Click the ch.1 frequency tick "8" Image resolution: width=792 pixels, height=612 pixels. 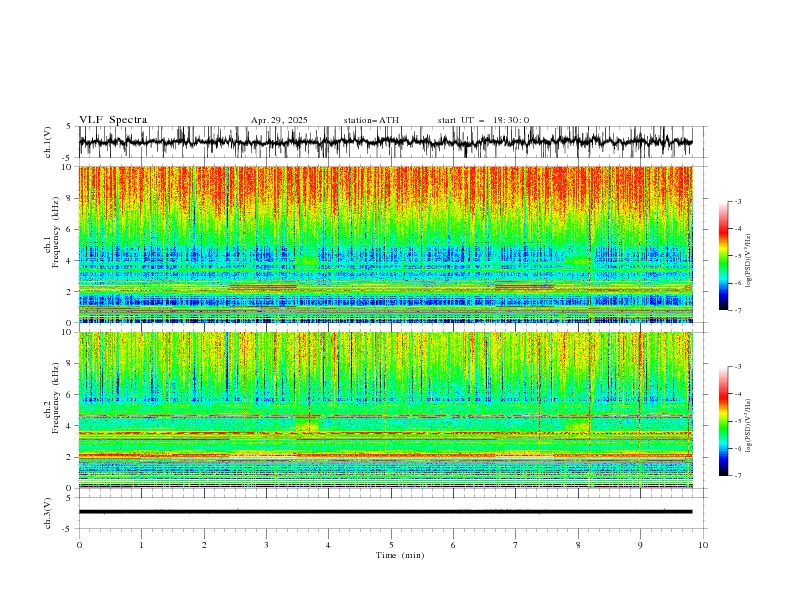(70, 198)
